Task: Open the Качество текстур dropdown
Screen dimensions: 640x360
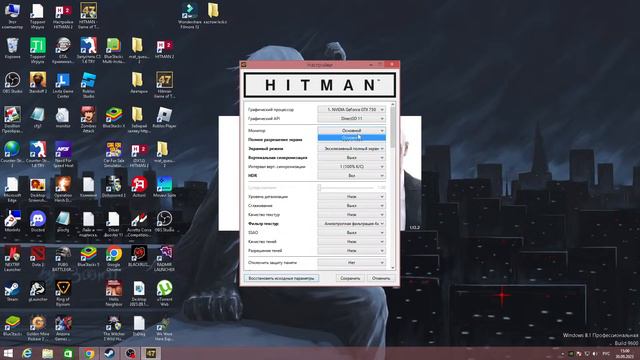Action: pyautogui.click(x=351, y=215)
